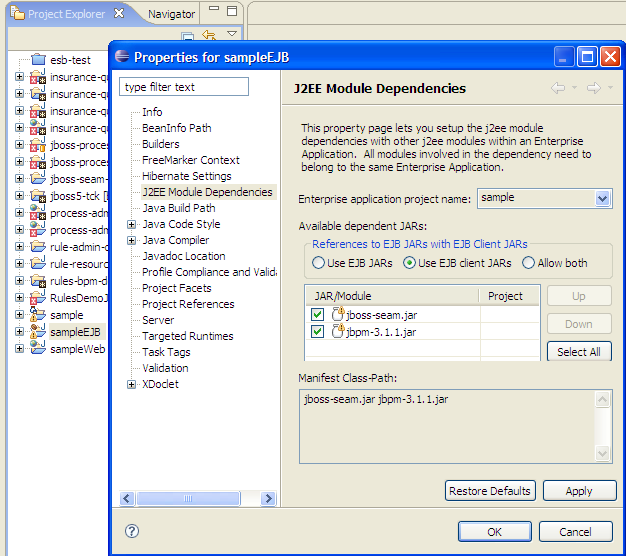This screenshot has width=626, height=556.
Task: Open Task Tags properties page
Action: pyautogui.click(x=166, y=352)
